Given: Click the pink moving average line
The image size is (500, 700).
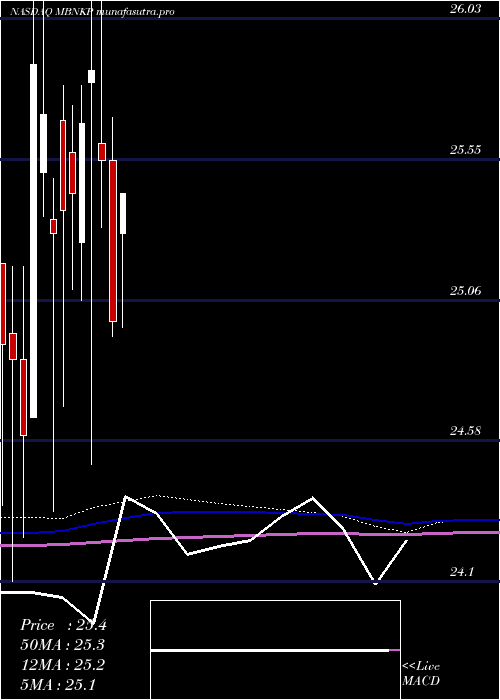Looking at the screenshot, I should pyautogui.click(x=250, y=536).
